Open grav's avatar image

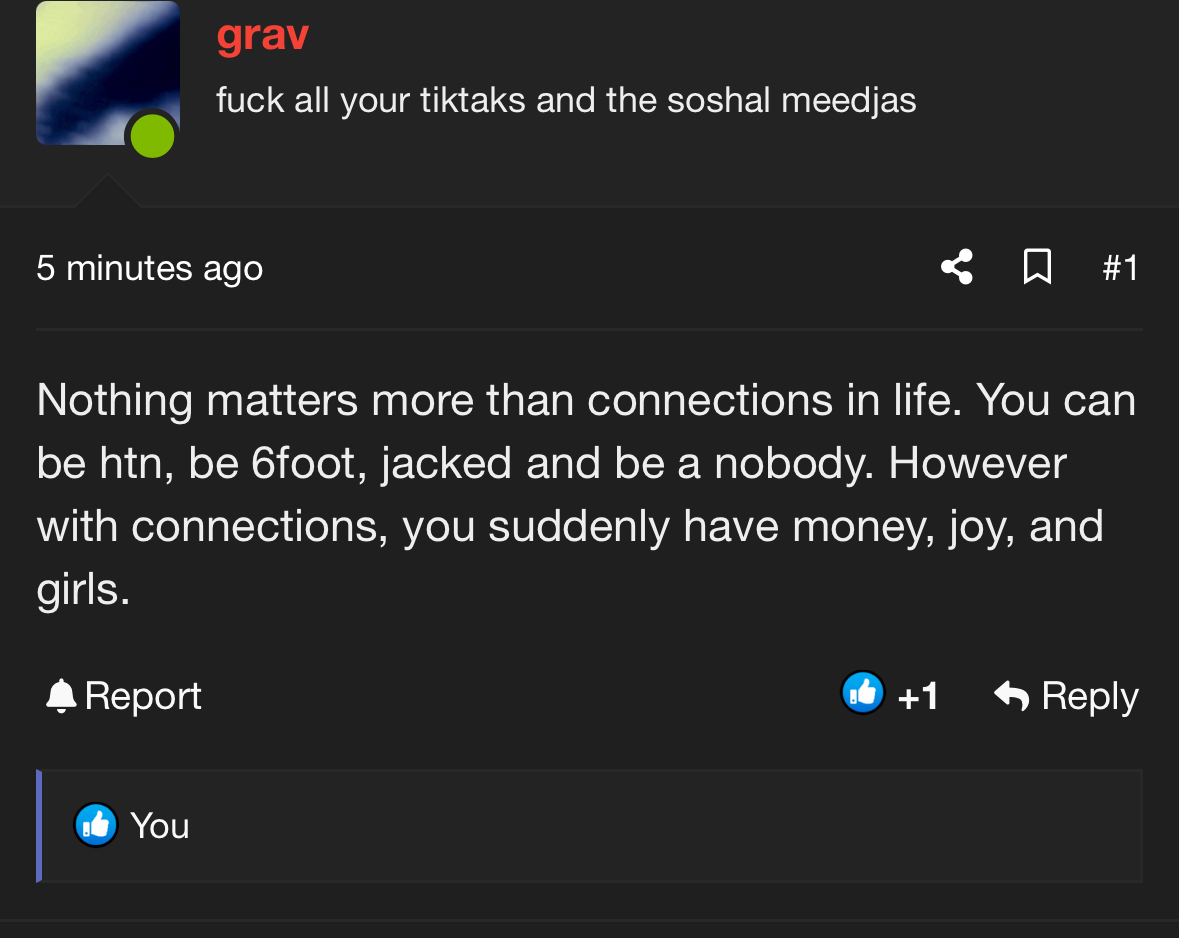click(x=108, y=73)
